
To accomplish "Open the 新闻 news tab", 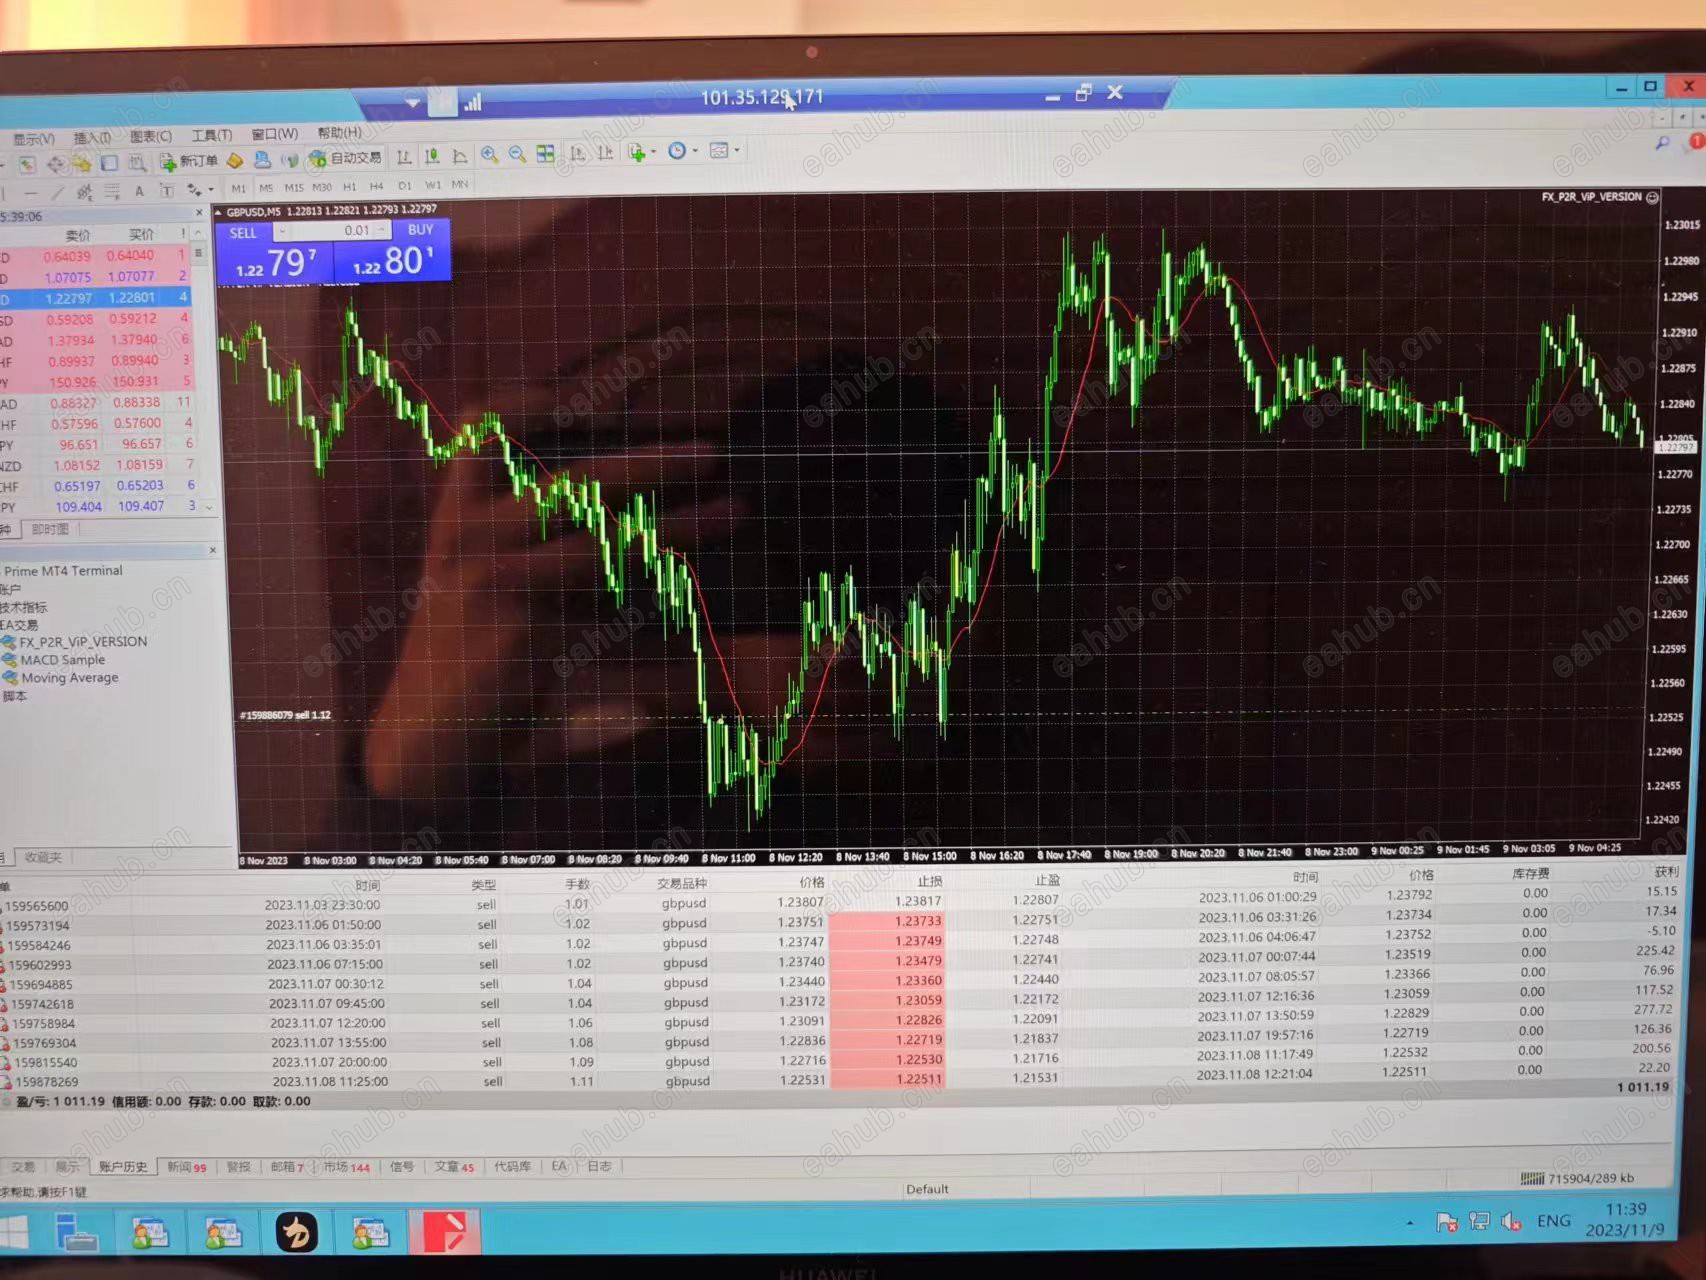I will pos(186,1167).
